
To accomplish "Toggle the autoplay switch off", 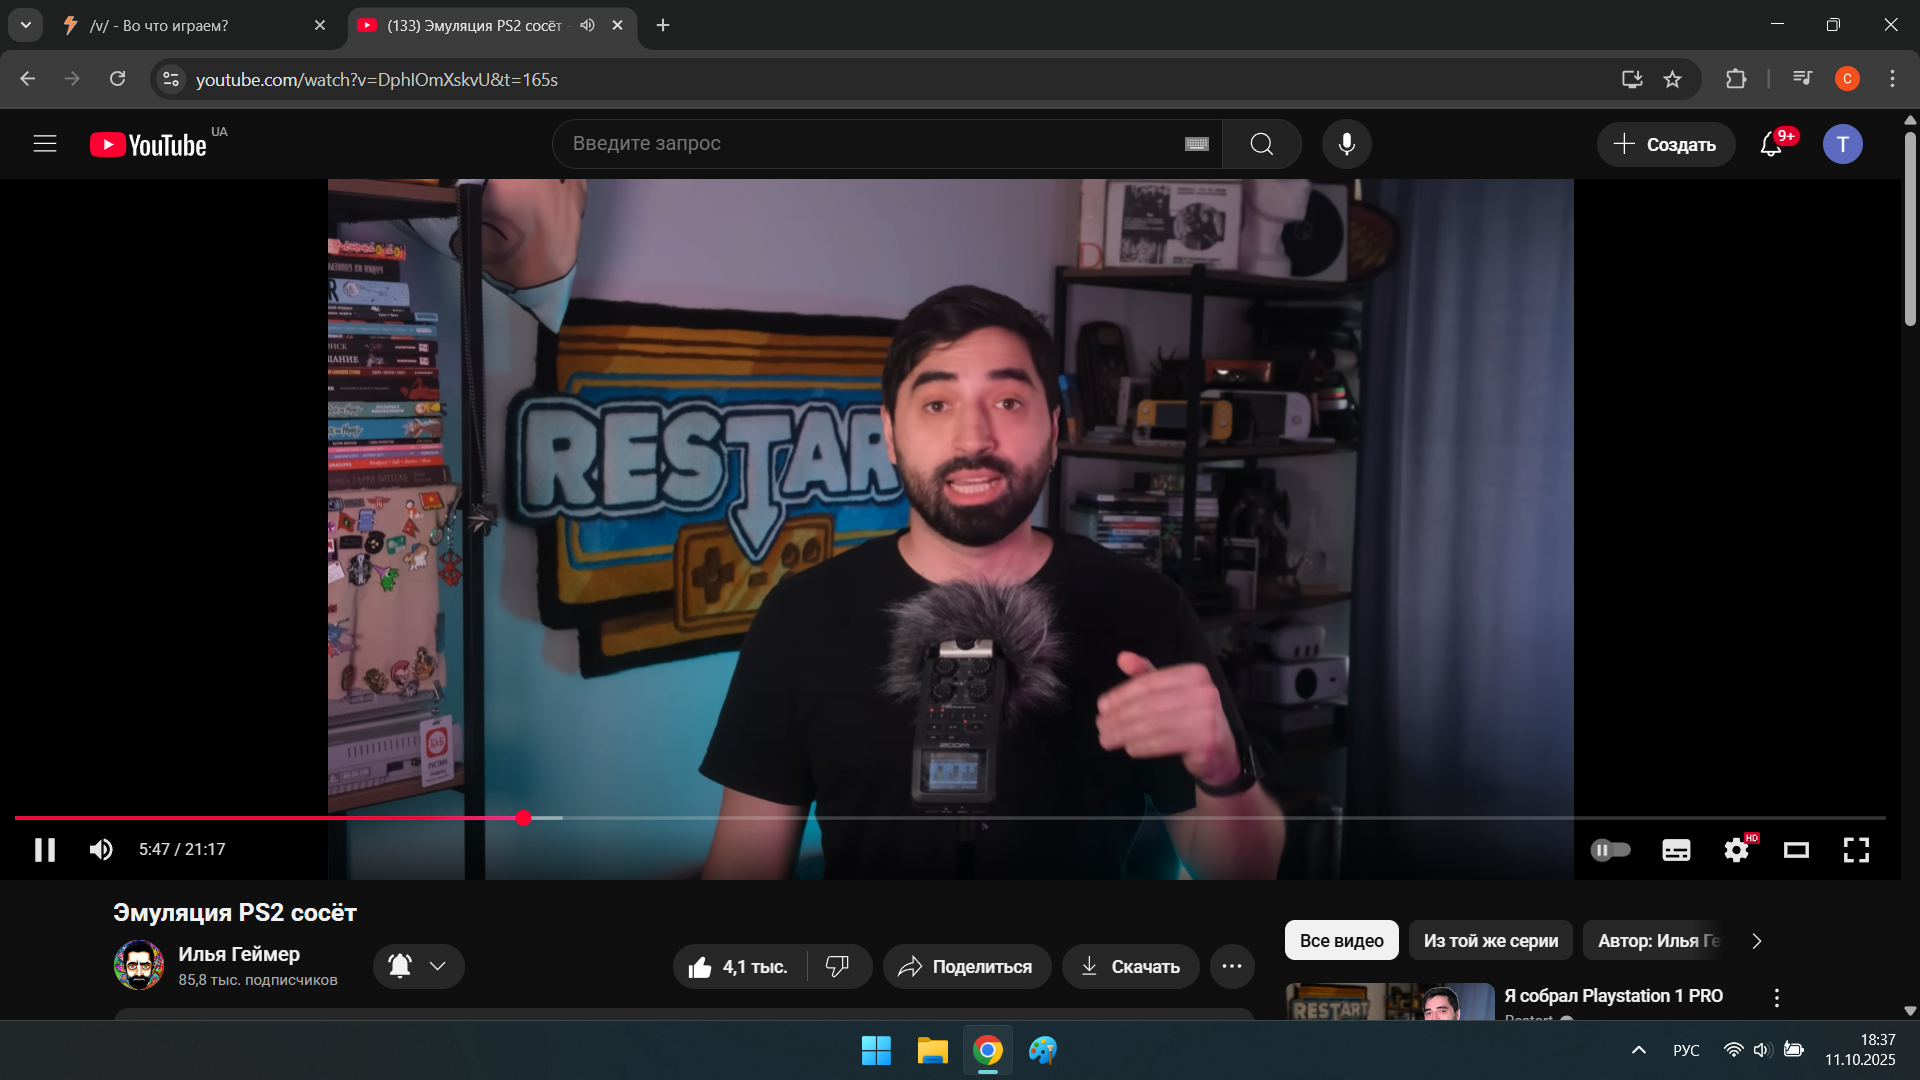I will [1610, 850].
